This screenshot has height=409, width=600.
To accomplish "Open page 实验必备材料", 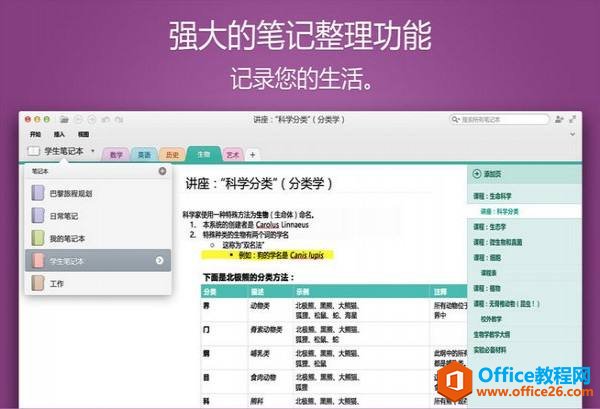I will tap(524, 349).
